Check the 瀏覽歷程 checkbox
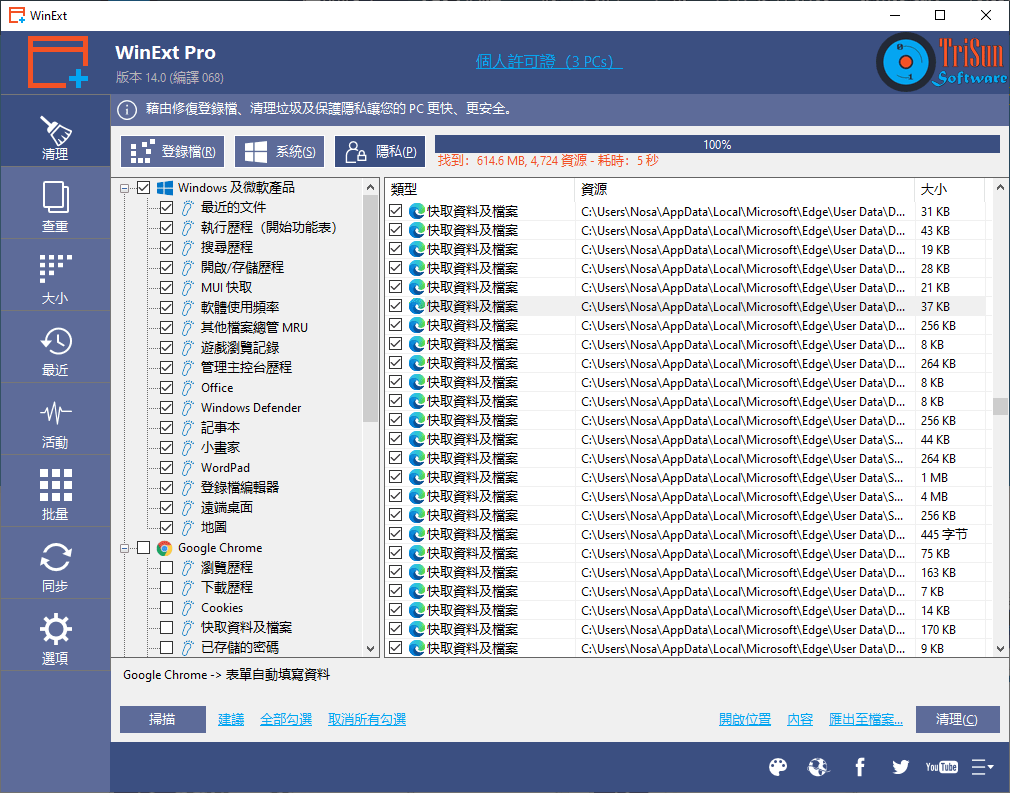This screenshot has height=793, width=1010. pos(167,568)
